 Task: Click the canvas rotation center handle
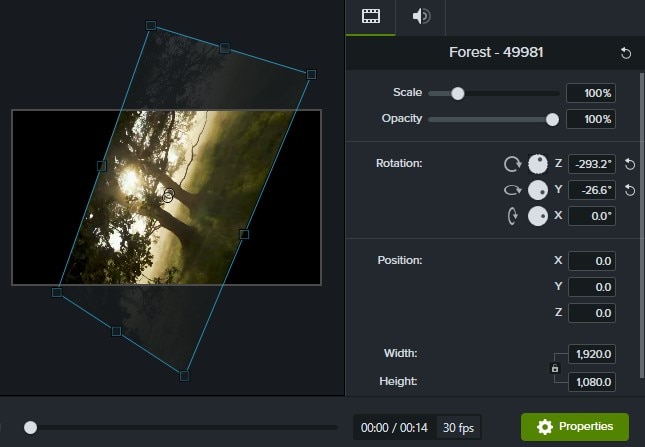click(168, 195)
